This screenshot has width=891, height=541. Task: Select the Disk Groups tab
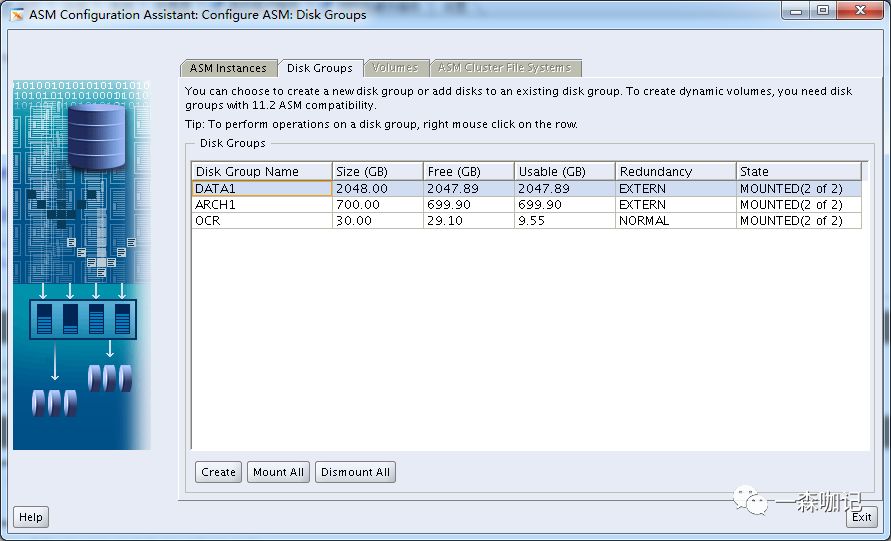pyautogui.click(x=319, y=68)
